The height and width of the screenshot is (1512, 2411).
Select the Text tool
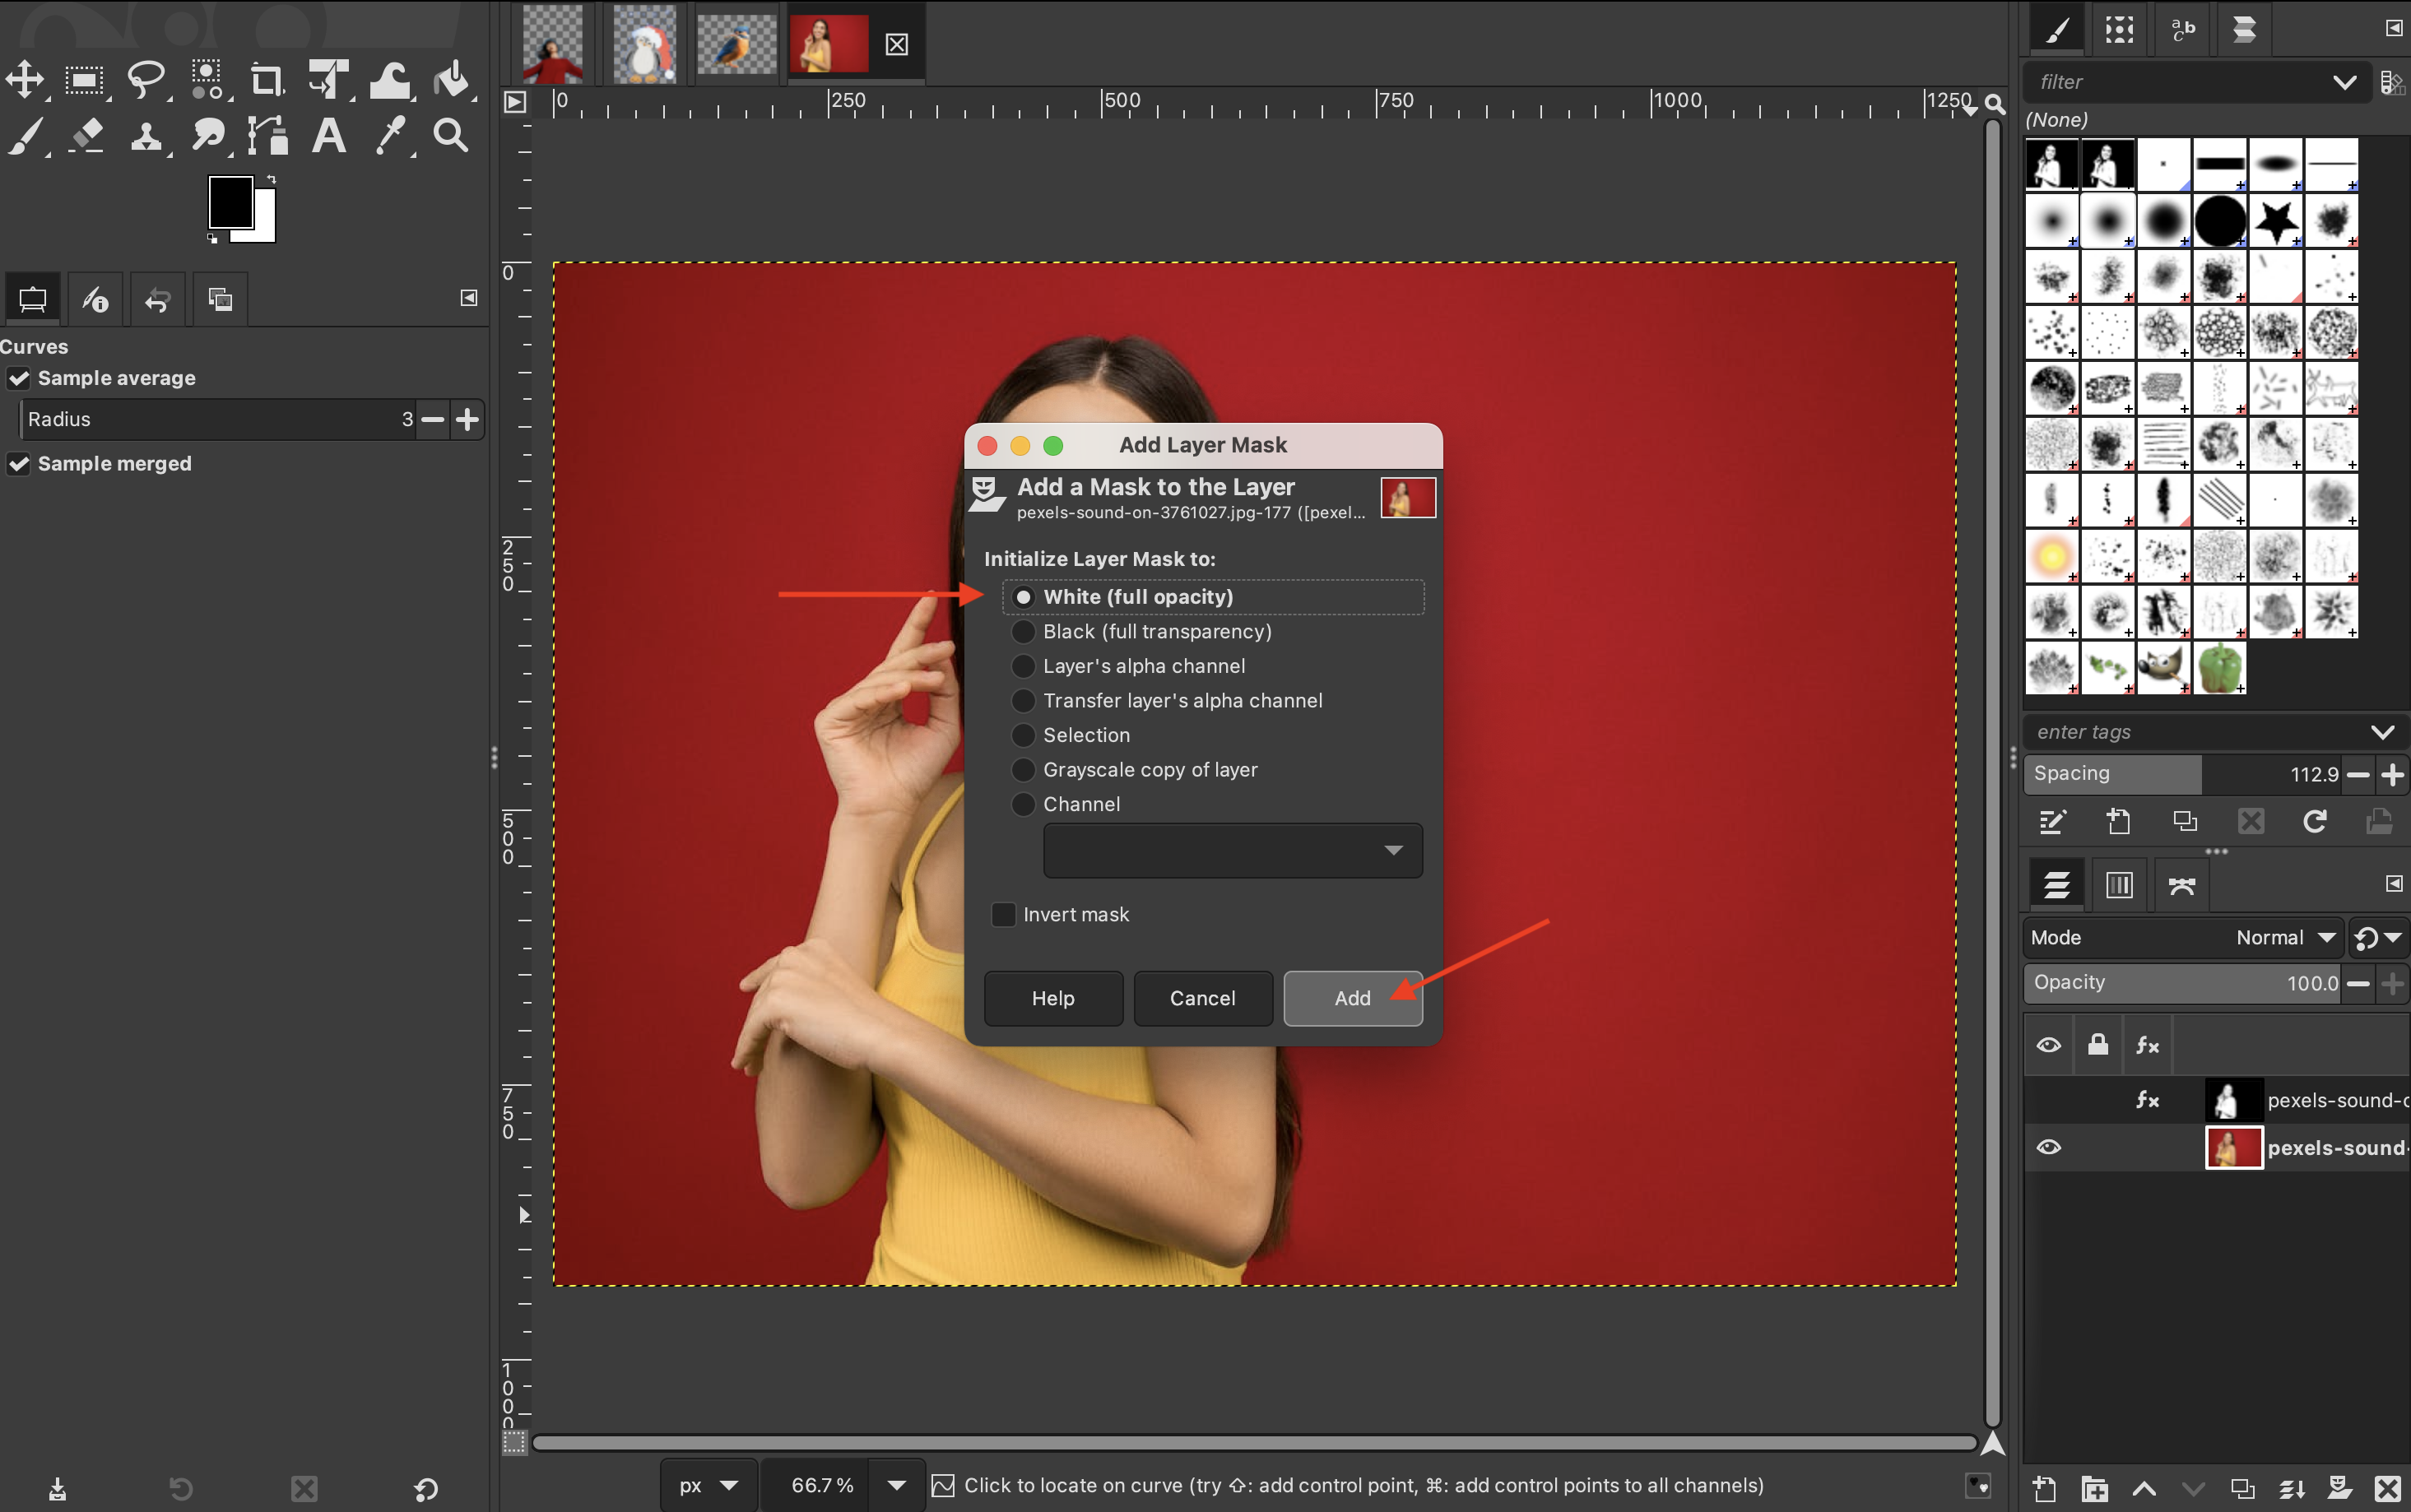click(x=329, y=136)
